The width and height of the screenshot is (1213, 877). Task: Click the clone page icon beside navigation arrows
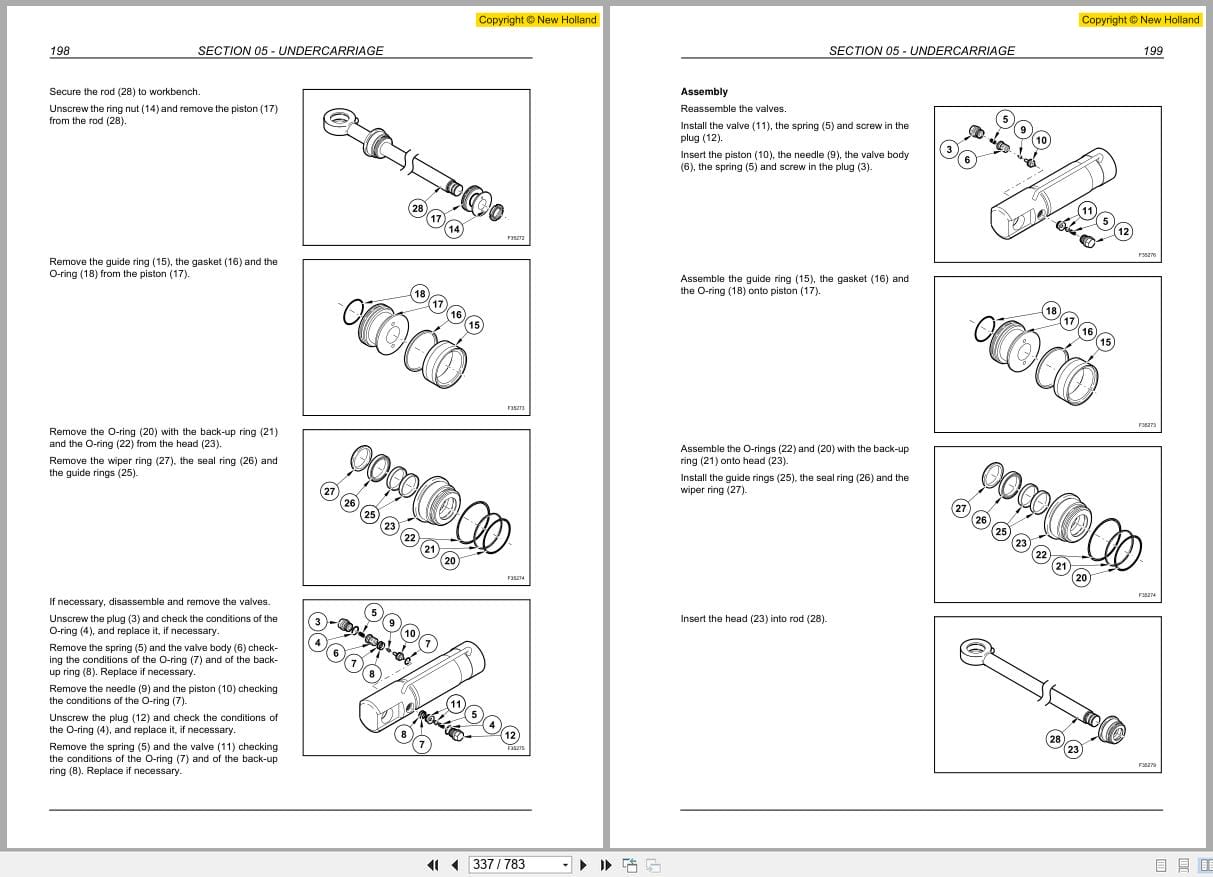click(x=652, y=865)
